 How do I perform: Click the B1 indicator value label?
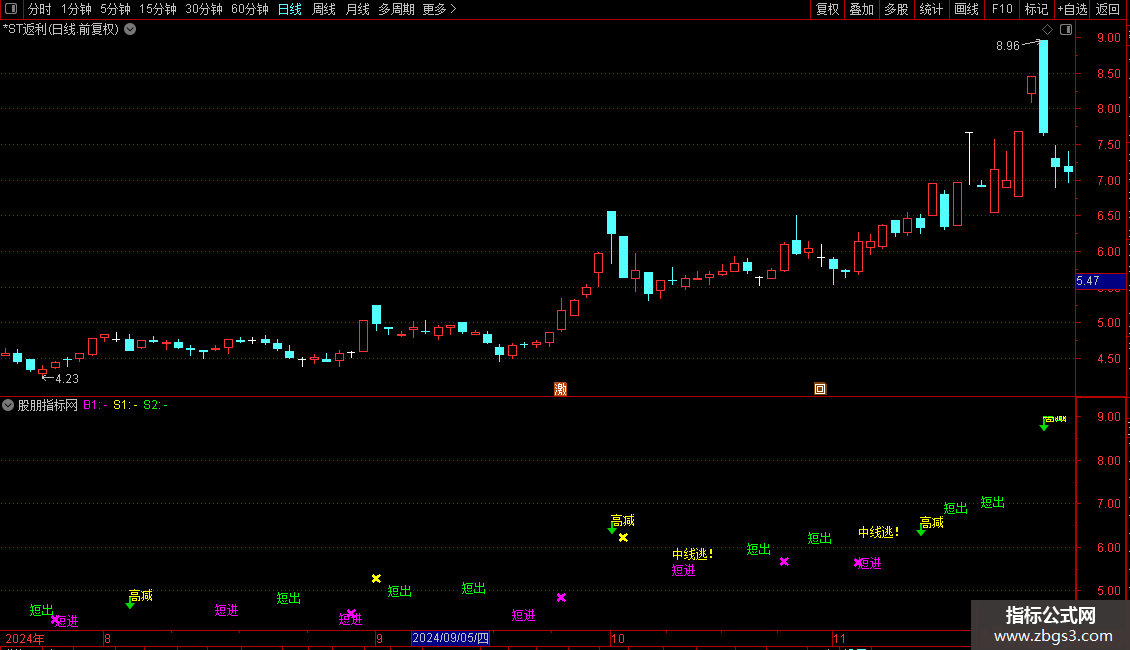95,405
